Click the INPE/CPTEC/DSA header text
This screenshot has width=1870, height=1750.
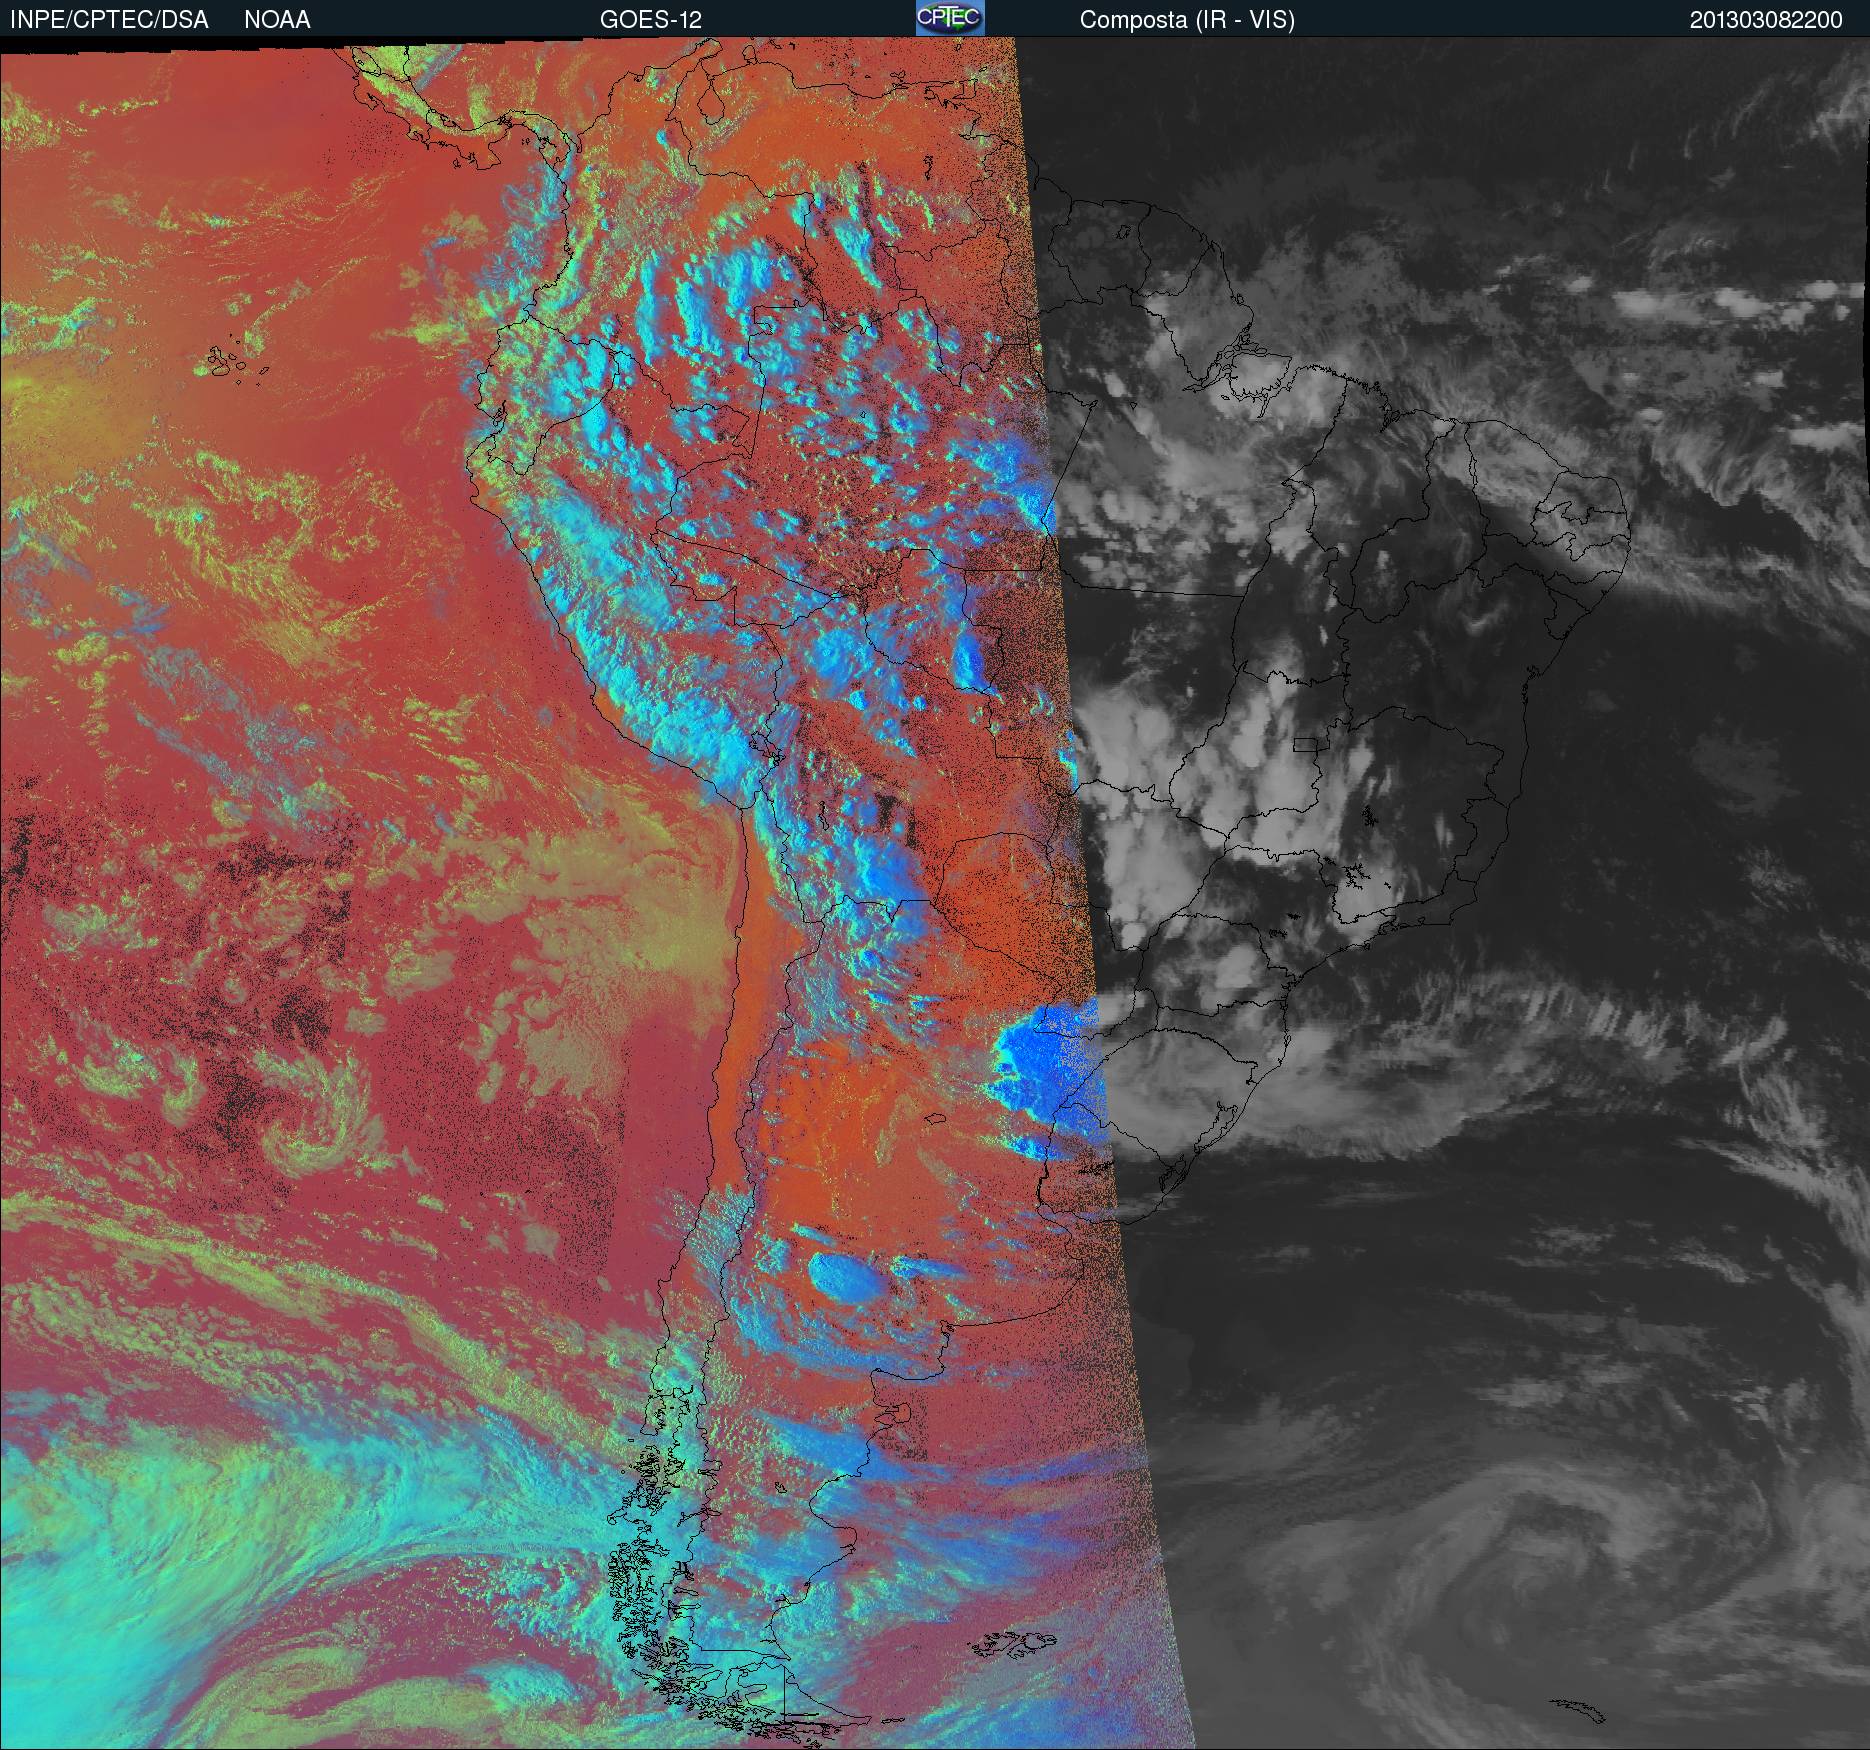(109, 20)
